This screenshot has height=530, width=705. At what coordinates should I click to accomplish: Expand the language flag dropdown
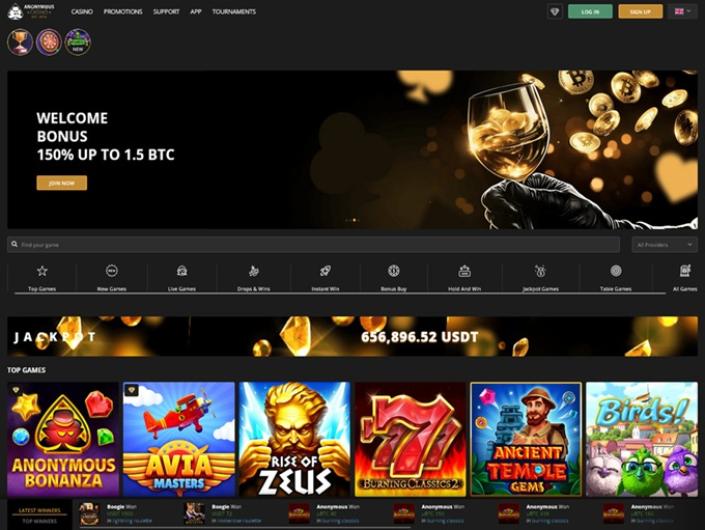683,12
